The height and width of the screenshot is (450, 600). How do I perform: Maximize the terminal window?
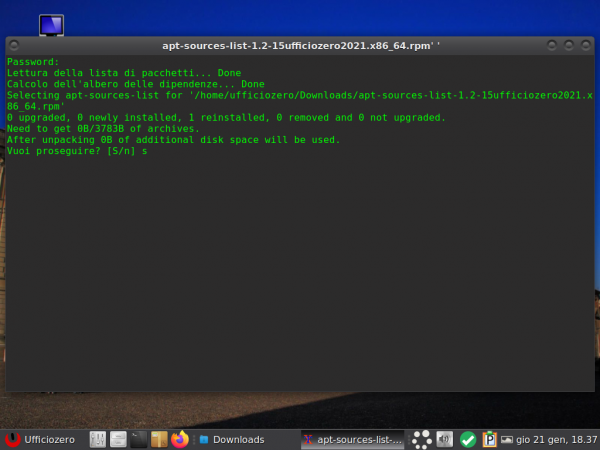569,46
